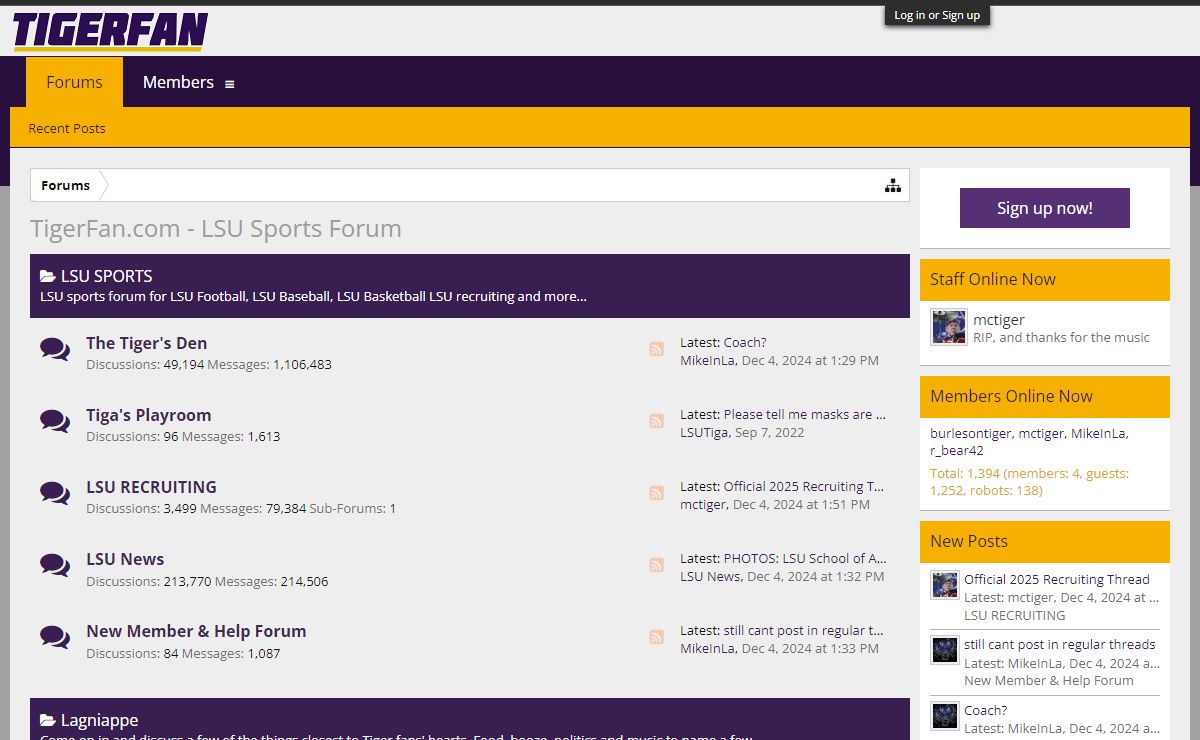Open RSS feed for New Member & Help Forum
1200x740 pixels.
656,637
